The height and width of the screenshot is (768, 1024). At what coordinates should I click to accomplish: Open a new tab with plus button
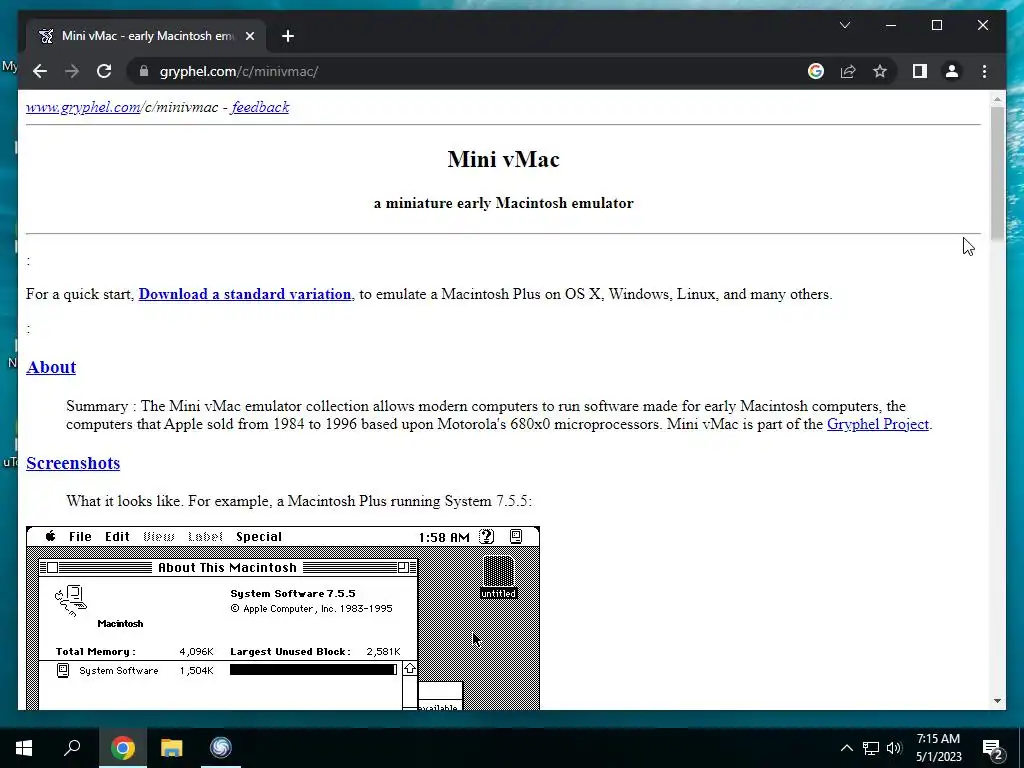point(288,36)
